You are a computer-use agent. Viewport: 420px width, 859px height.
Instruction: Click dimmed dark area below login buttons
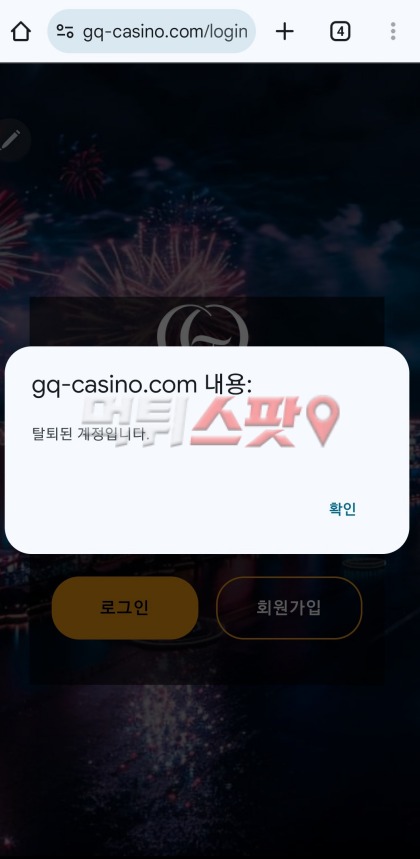(210, 767)
